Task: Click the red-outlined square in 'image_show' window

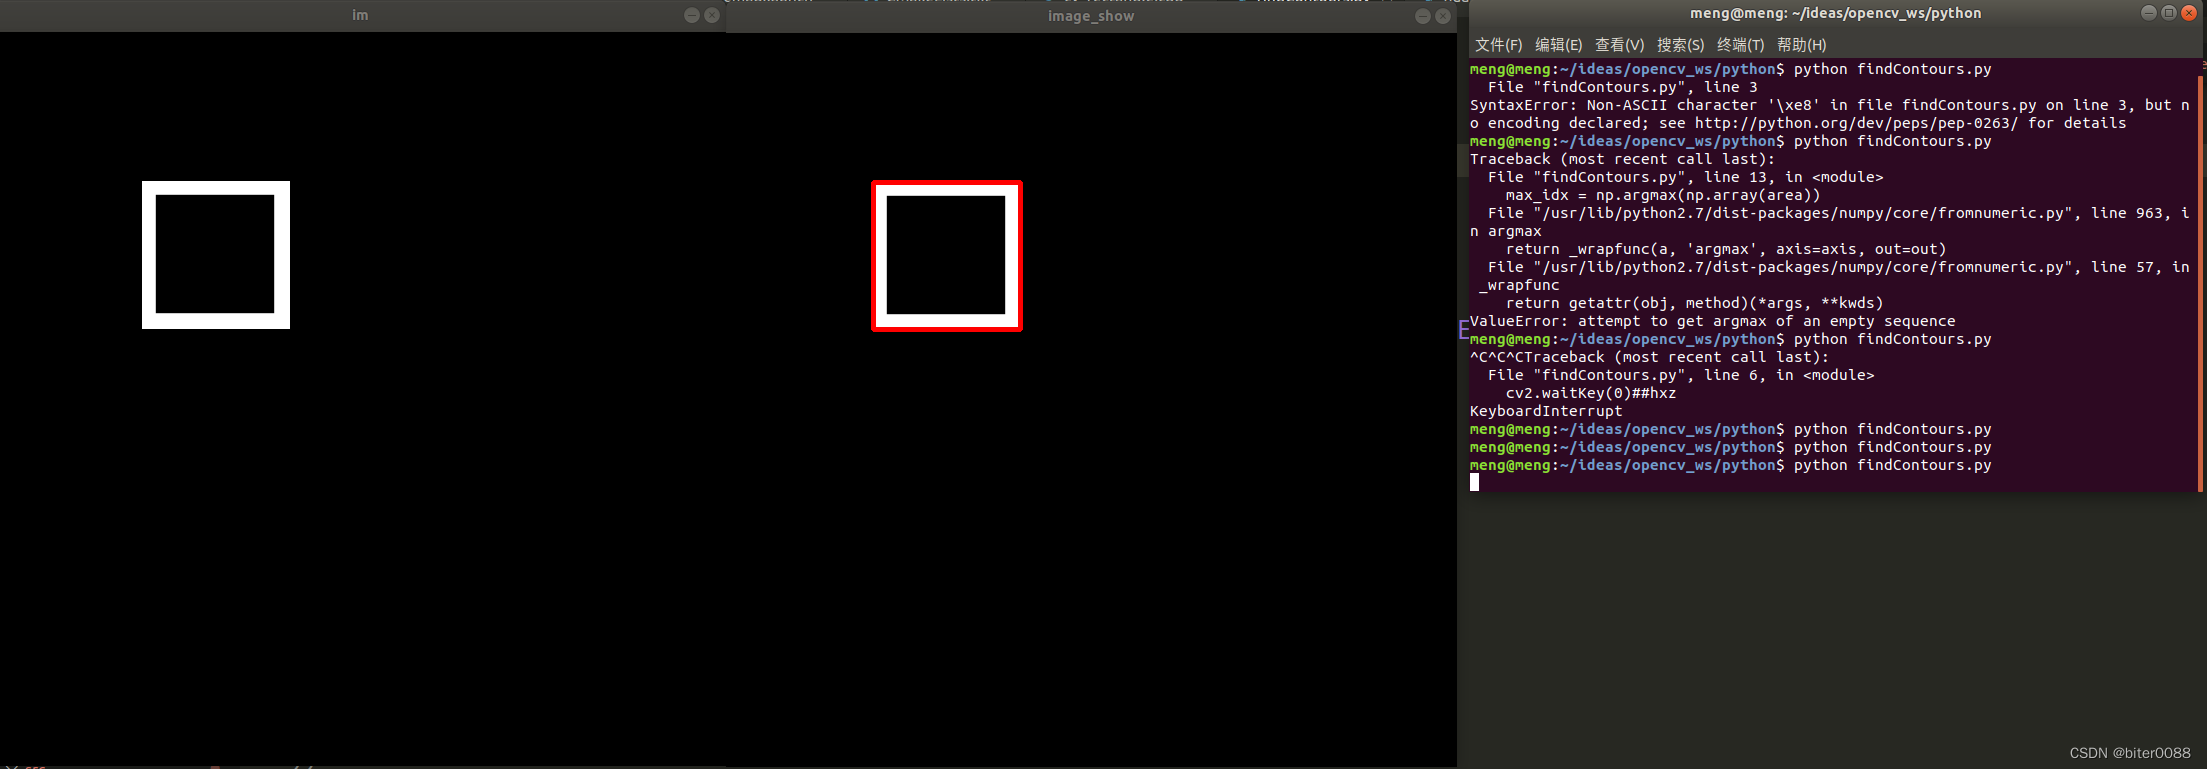Action: coord(947,256)
